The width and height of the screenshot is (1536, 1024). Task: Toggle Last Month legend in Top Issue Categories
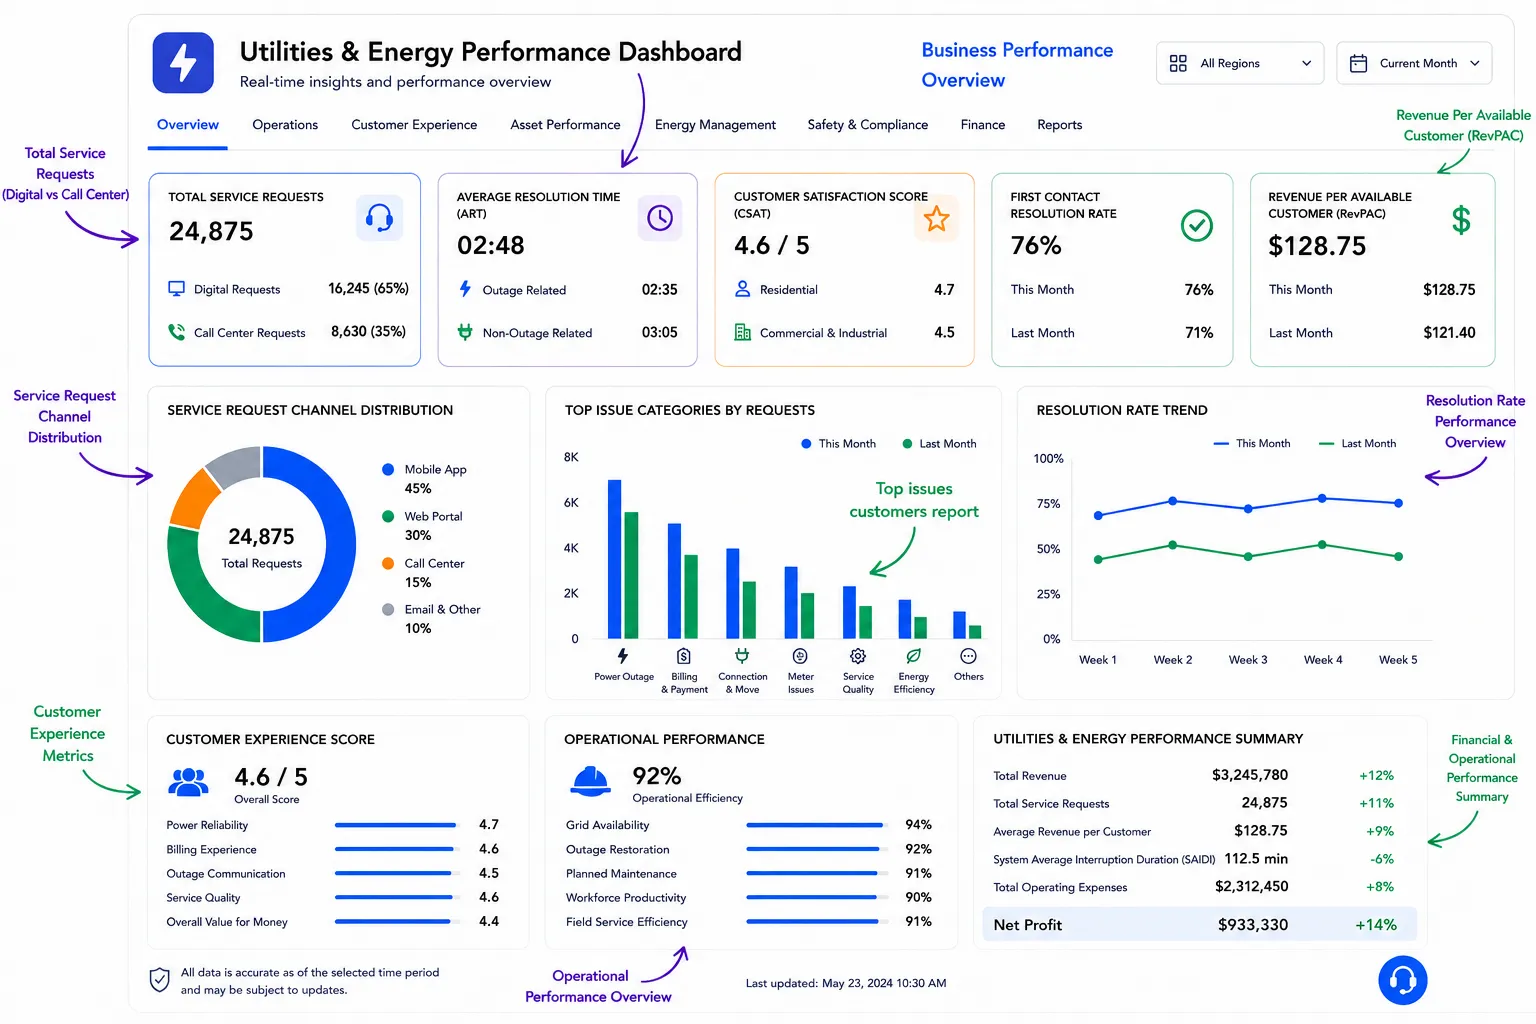tap(939, 444)
